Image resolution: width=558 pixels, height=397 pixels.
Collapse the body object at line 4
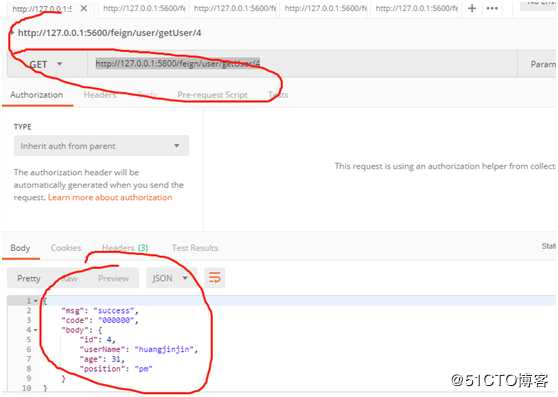pos(36,330)
